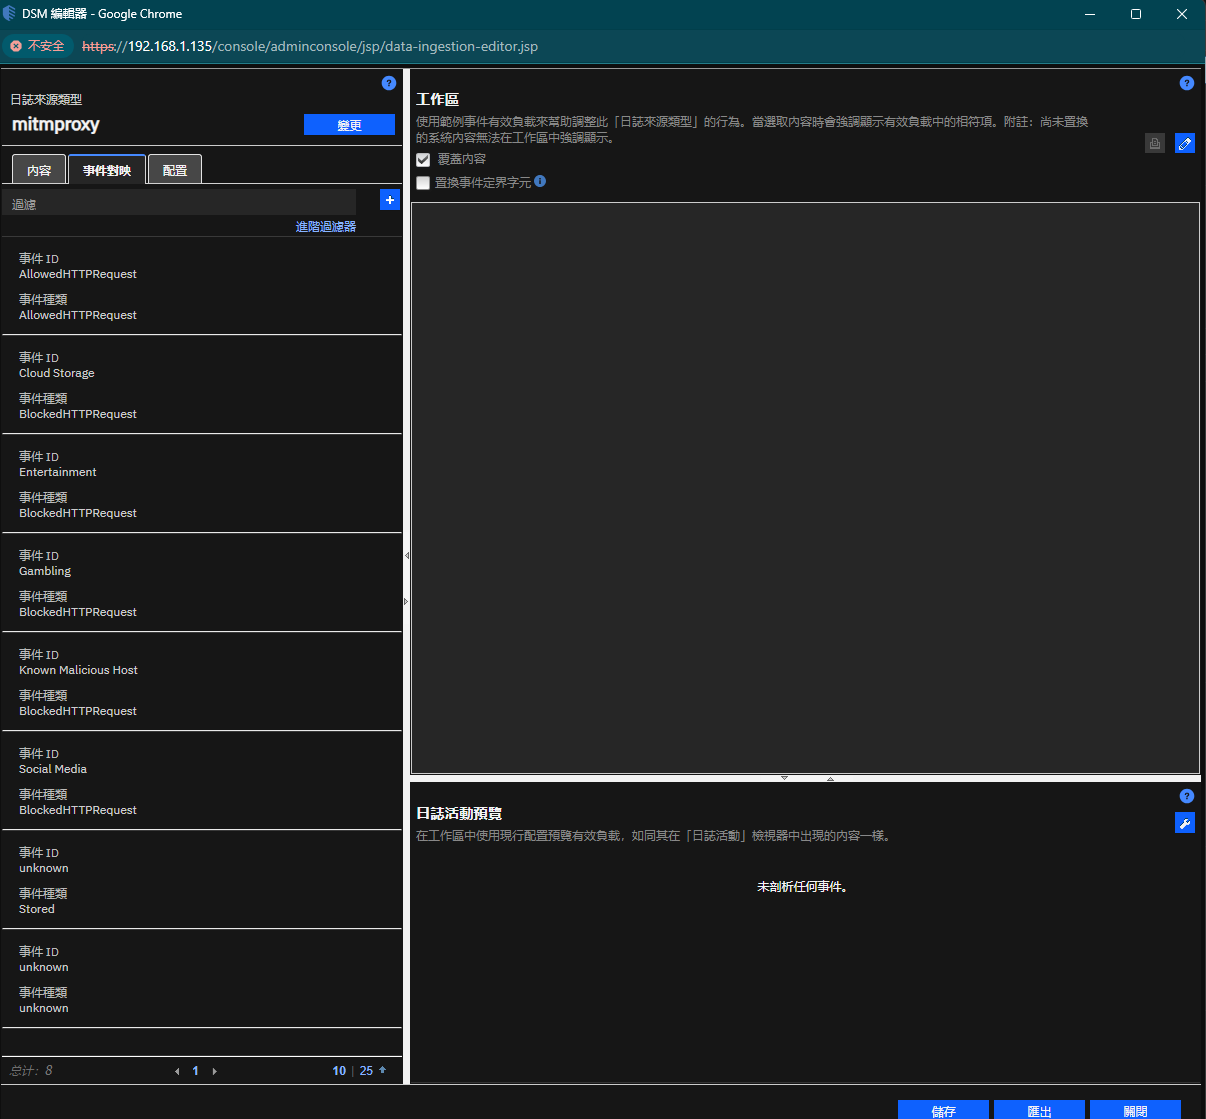
Task: Toggle the 覆蓋內容 checkbox
Action: click(423, 160)
